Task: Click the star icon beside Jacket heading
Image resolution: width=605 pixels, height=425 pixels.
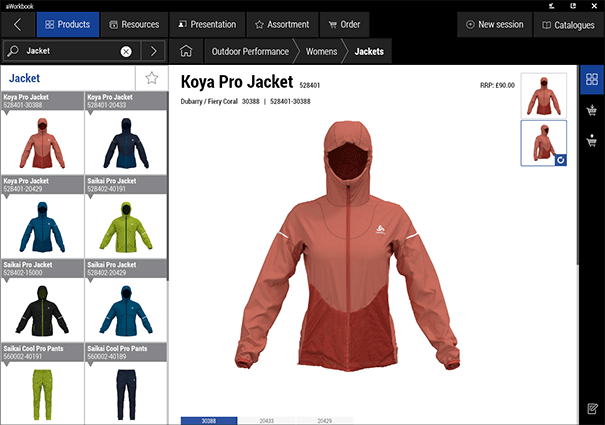Action: tap(151, 78)
